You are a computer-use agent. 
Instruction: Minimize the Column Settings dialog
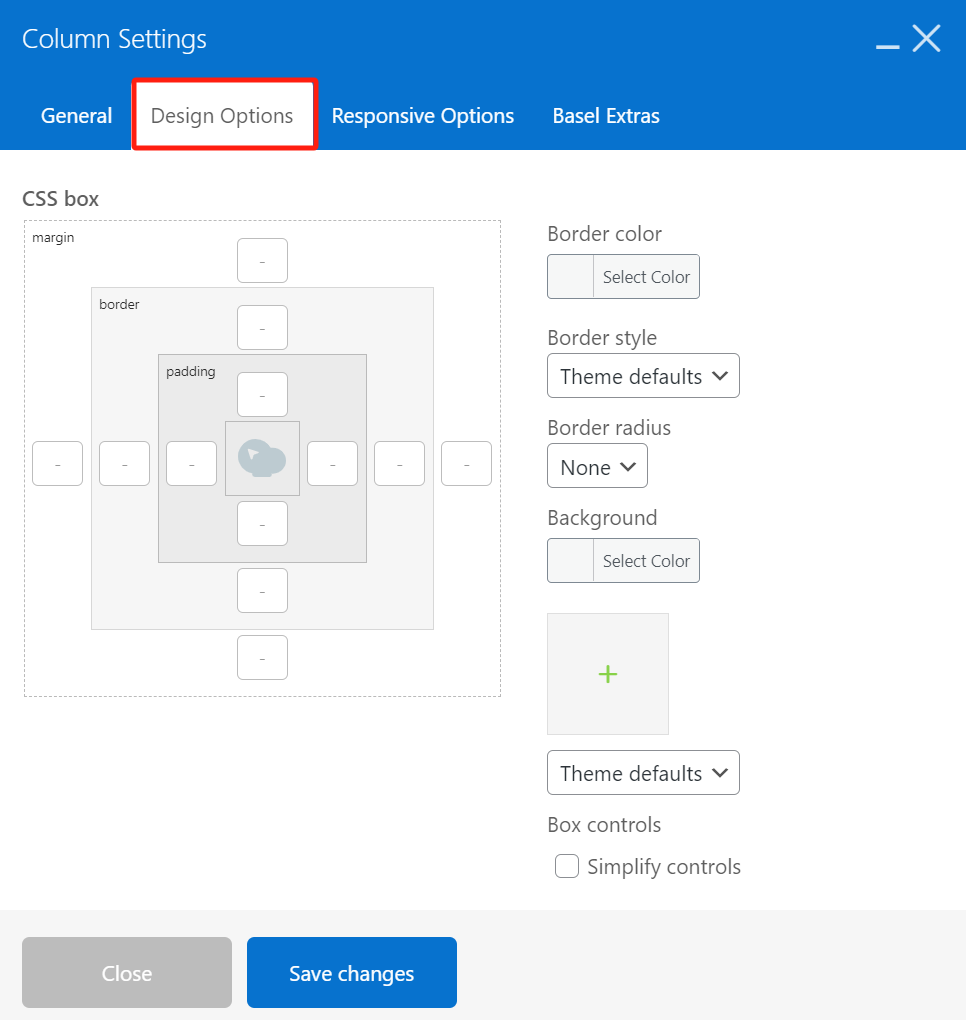point(887,43)
